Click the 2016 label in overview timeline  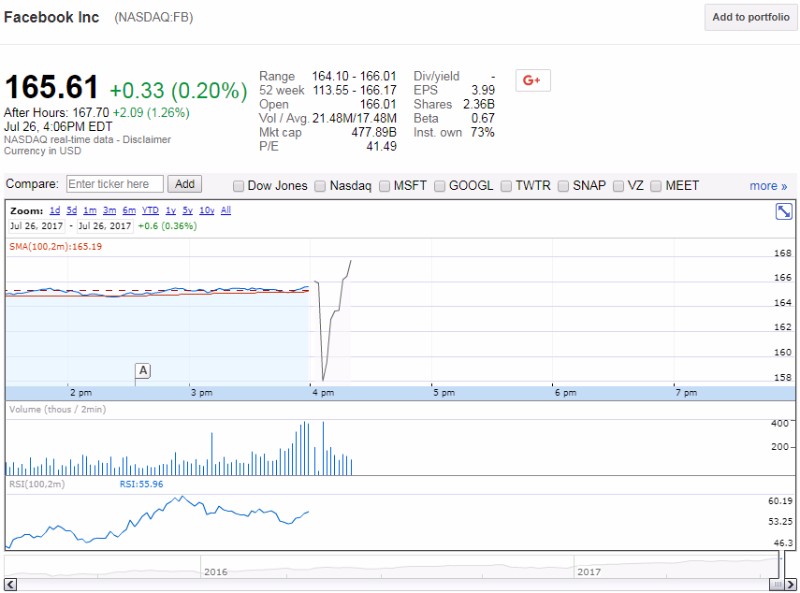215,572
